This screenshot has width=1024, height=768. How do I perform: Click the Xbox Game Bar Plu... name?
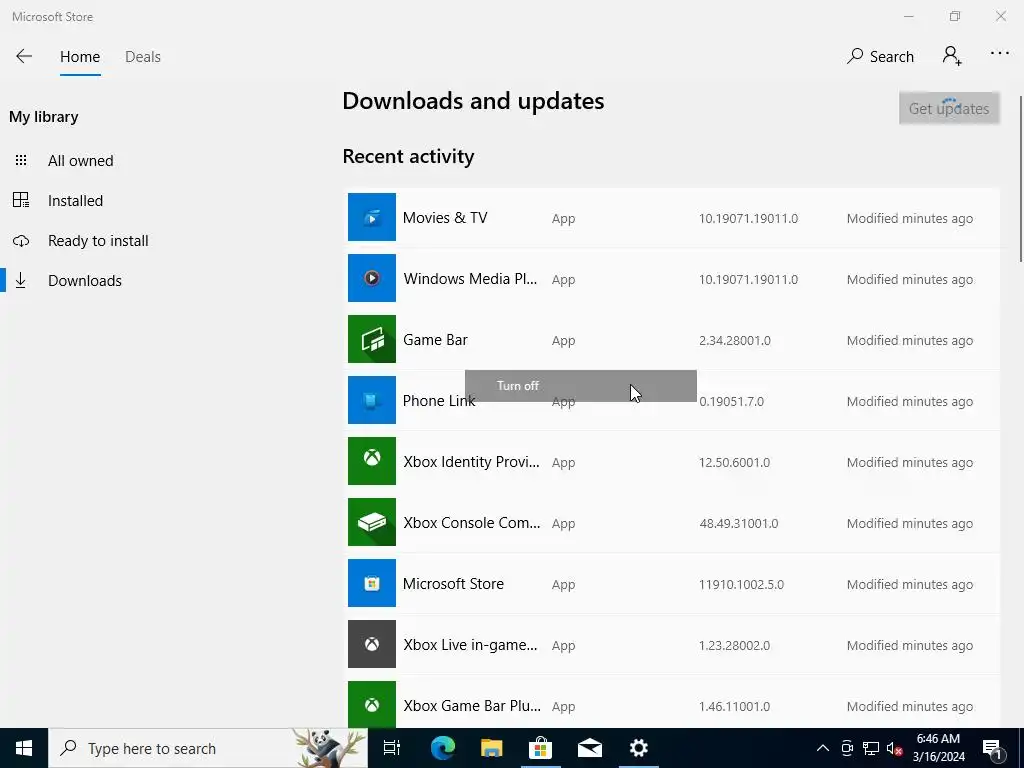[x=472, y=706]
